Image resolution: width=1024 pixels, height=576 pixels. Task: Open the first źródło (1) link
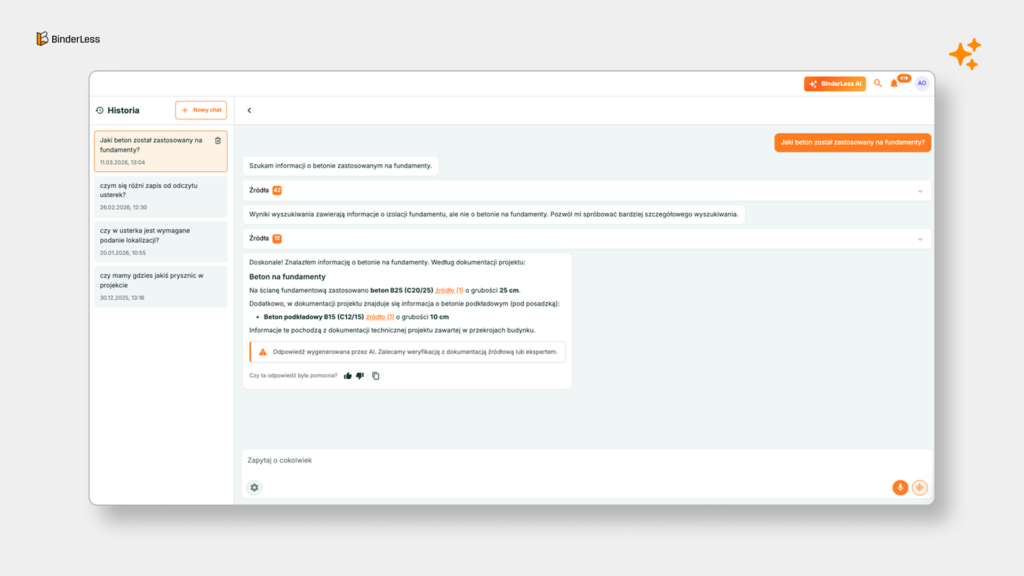point(449,290)
